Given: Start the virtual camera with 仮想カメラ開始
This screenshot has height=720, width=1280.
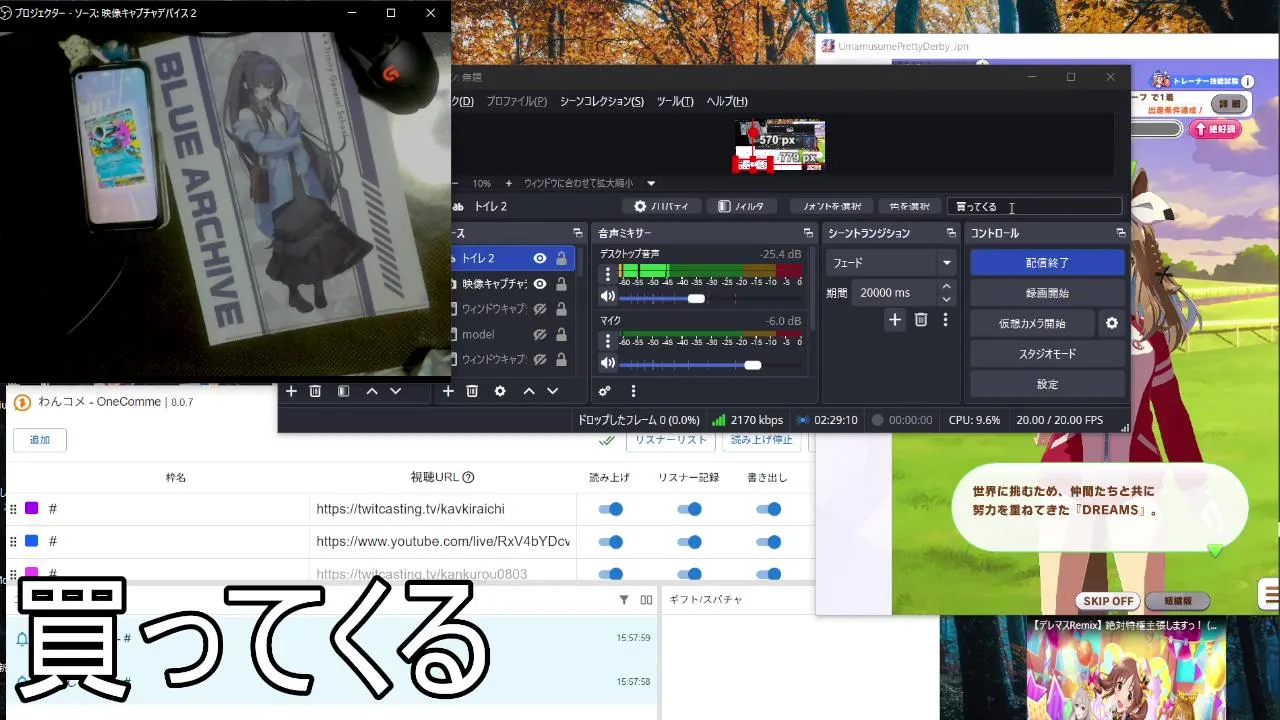Looking at the screenshot, I should pyautogui.click(x=1032, y=323).
